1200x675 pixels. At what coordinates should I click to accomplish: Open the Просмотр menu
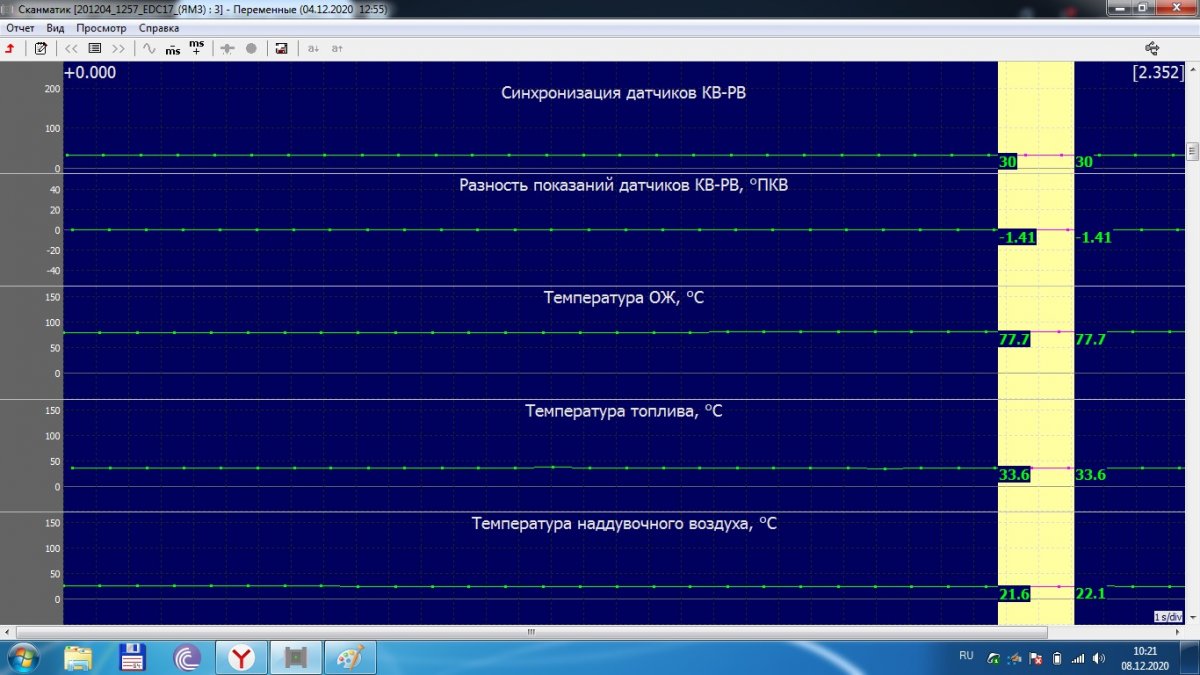point(101,28)
